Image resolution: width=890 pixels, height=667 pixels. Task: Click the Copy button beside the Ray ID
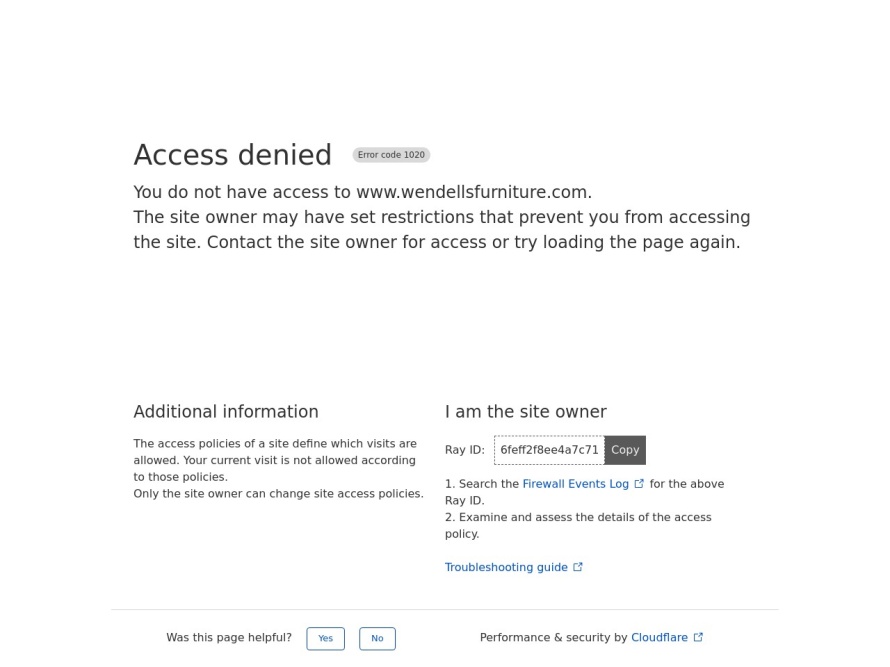(x=625, y=450)
